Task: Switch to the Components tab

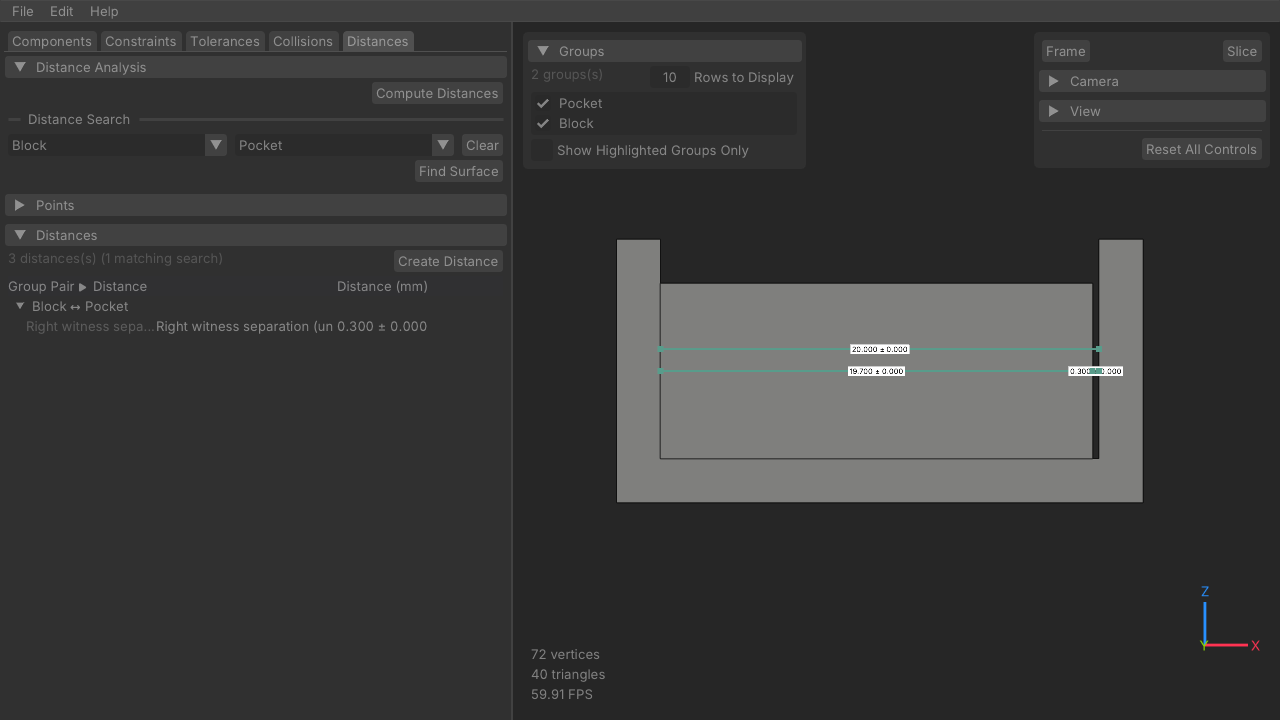Action: pyautogui.click(x=52, y=41)
